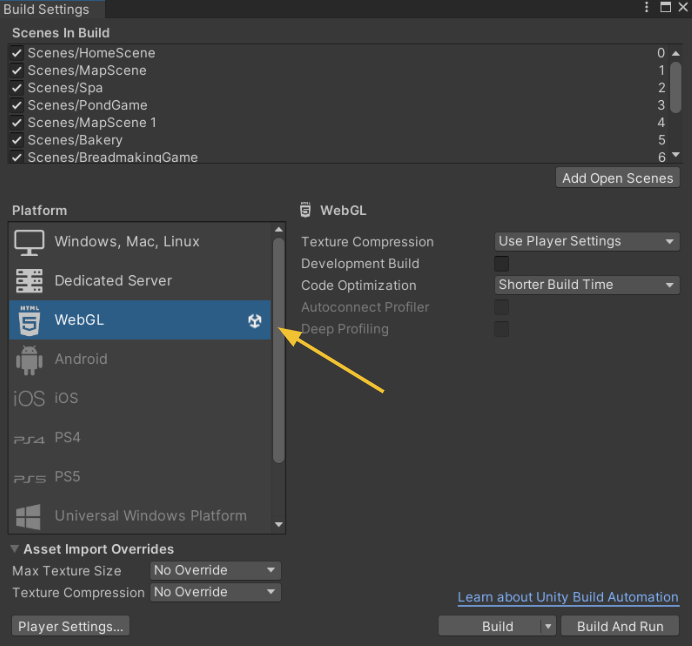Open Asset Import Texture Compression override dropdown

coord(215,592)
